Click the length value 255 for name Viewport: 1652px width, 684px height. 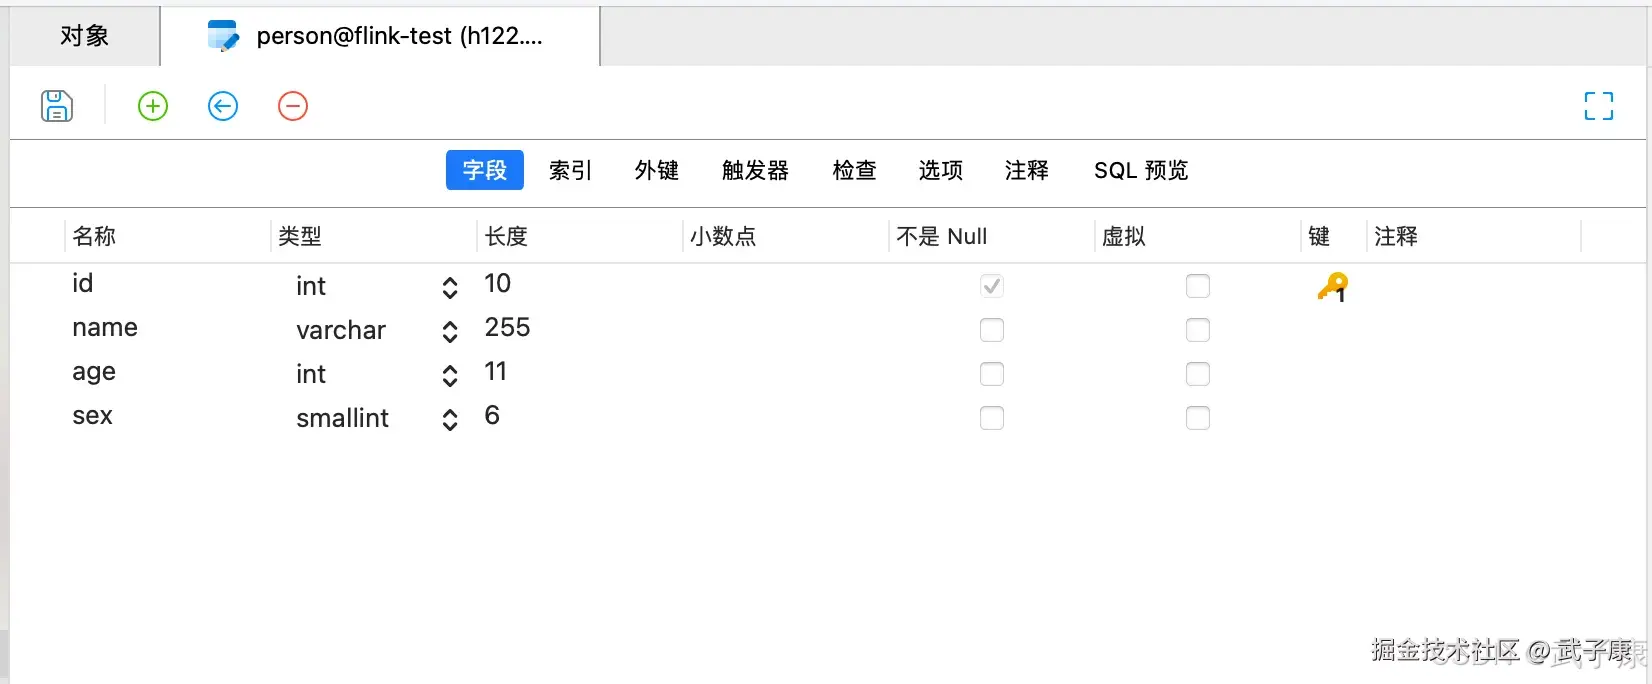(x=507, y=328)
